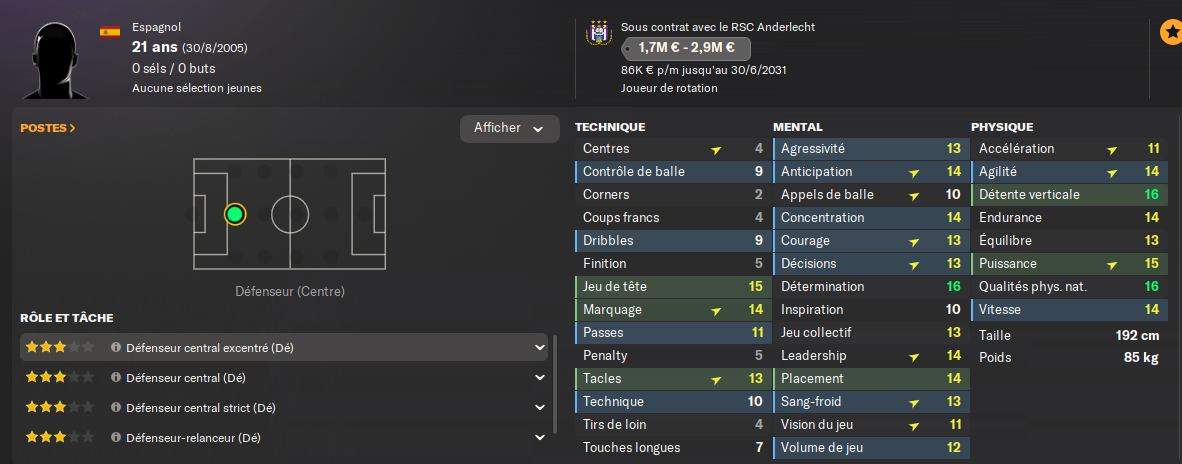
Task: Click the arrow icon next to Centres
Action: click(716, 150)
